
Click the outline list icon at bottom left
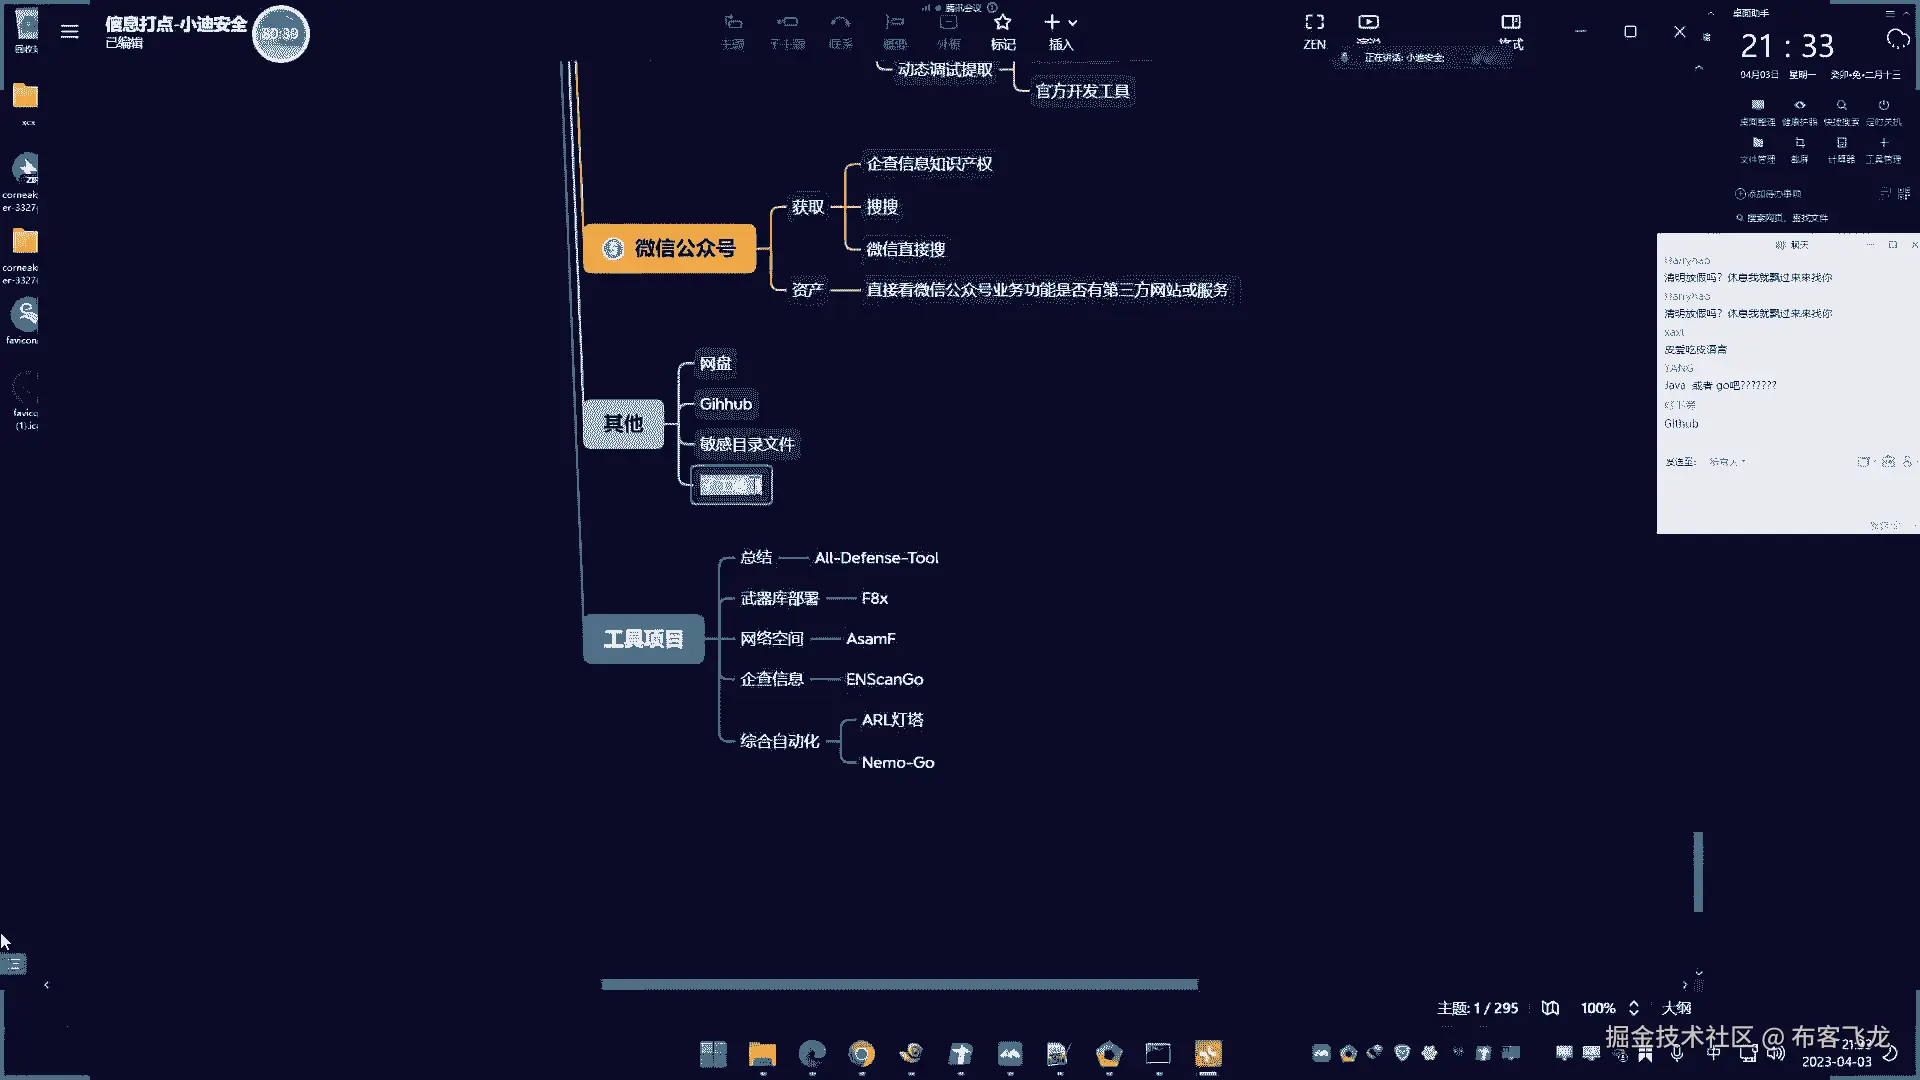[14, 964]
